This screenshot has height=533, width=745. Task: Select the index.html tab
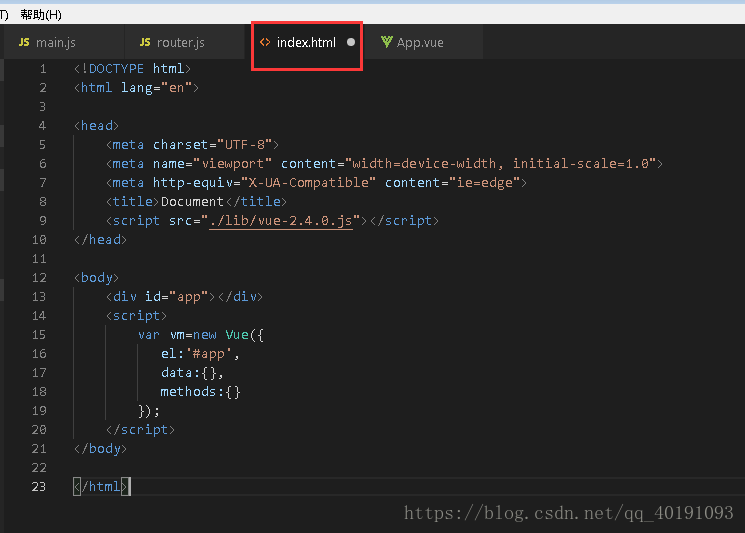pos(306,43)
